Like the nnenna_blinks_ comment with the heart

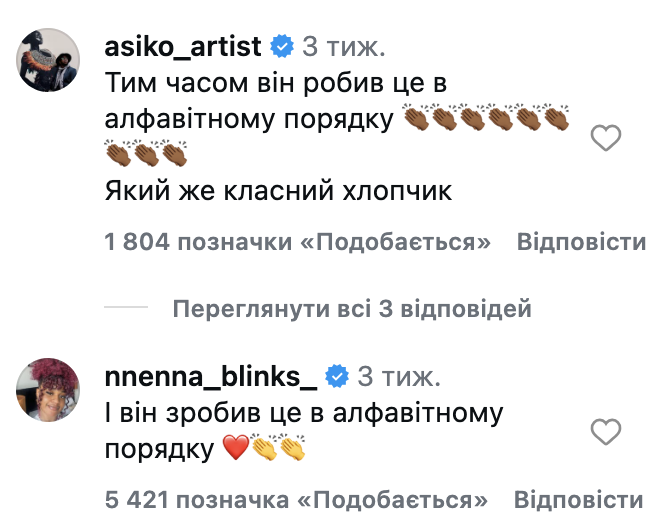[606, 432]
